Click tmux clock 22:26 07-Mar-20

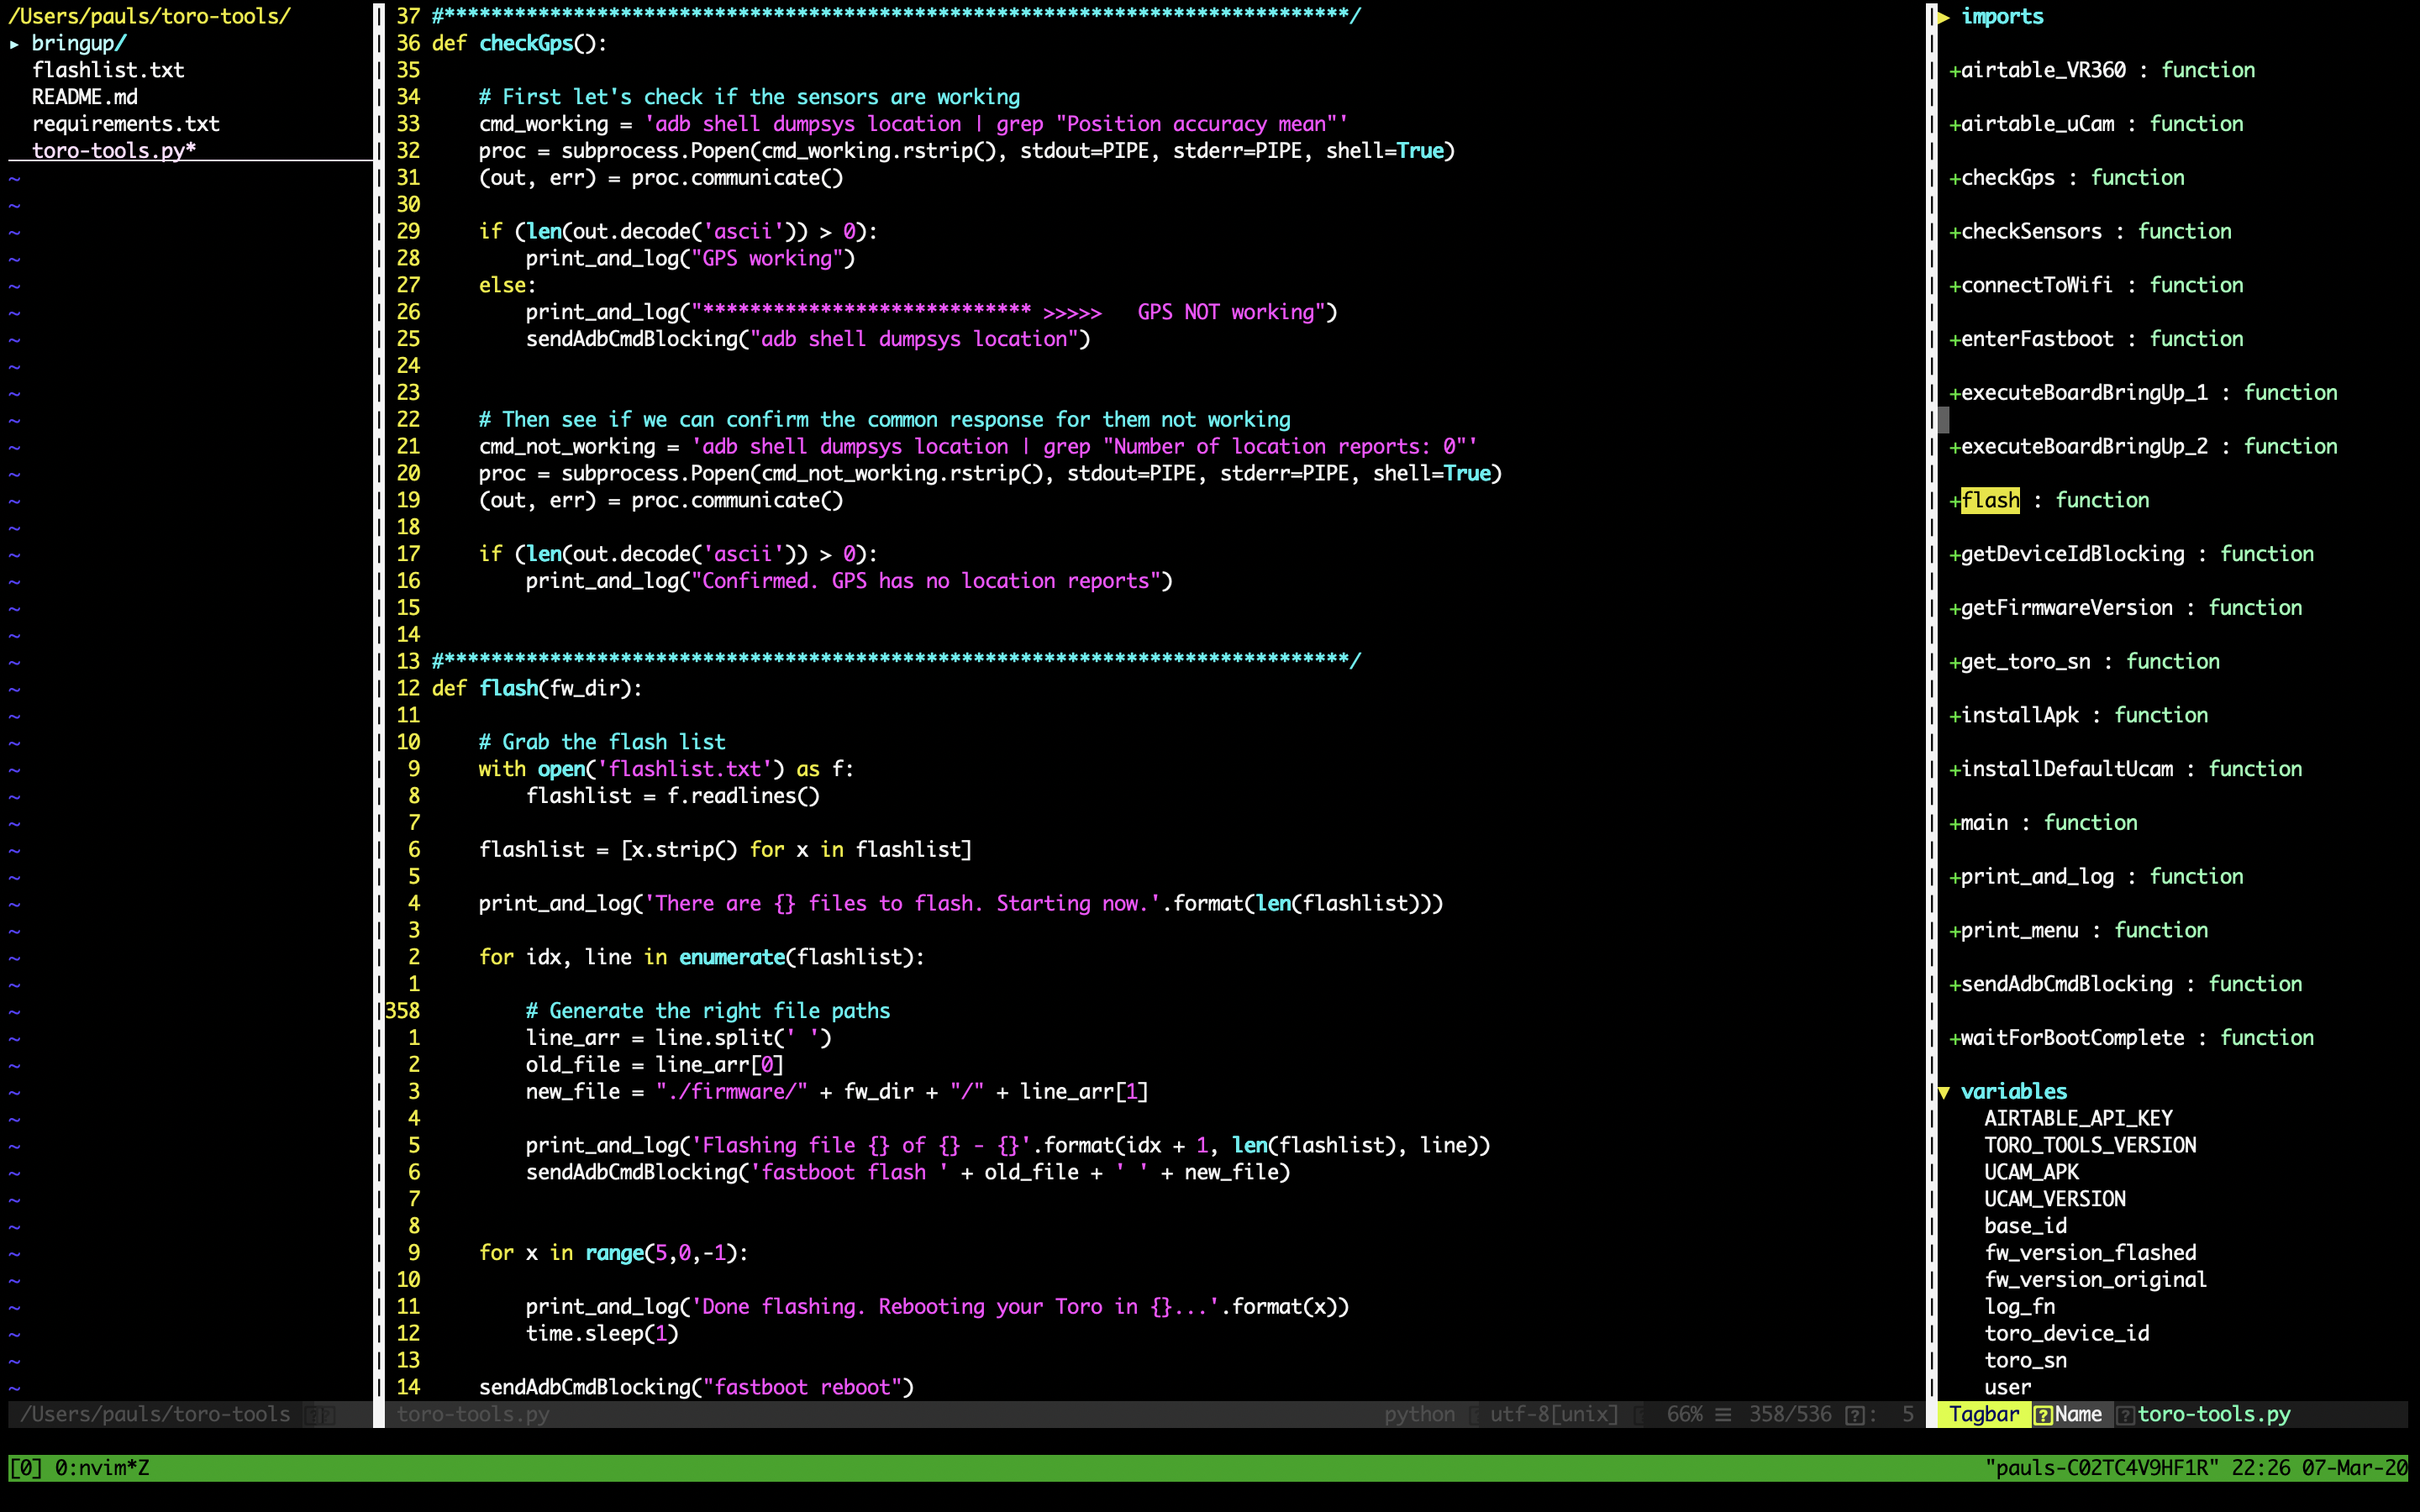(2319, 1468)
